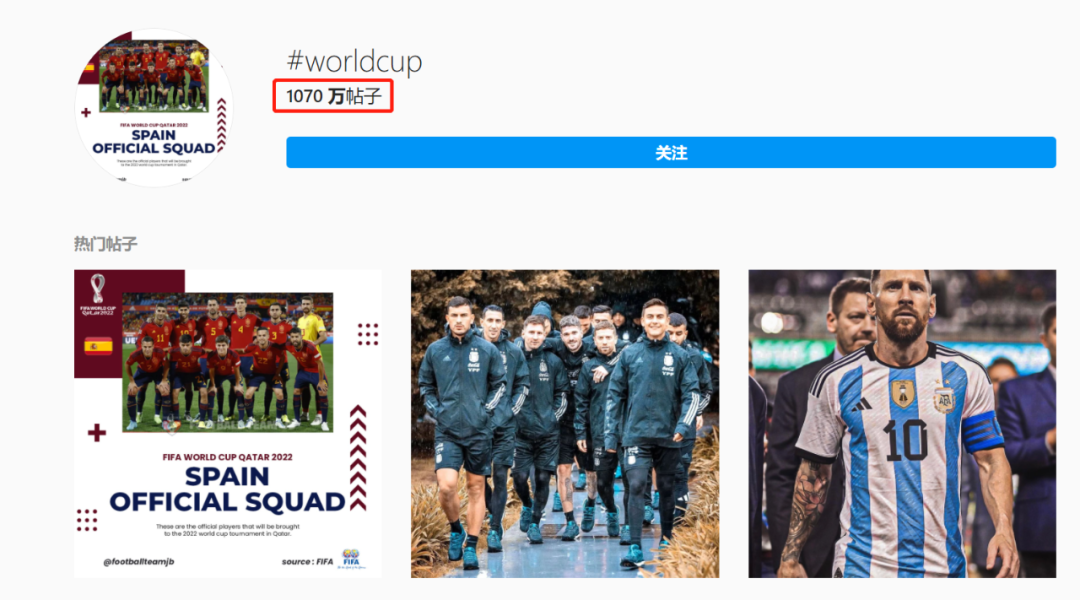Image resolution: width=1080 pixels, height=600 pixels.
Task: Open the Messi number 10 jersey post
Action: coord(902,424)
